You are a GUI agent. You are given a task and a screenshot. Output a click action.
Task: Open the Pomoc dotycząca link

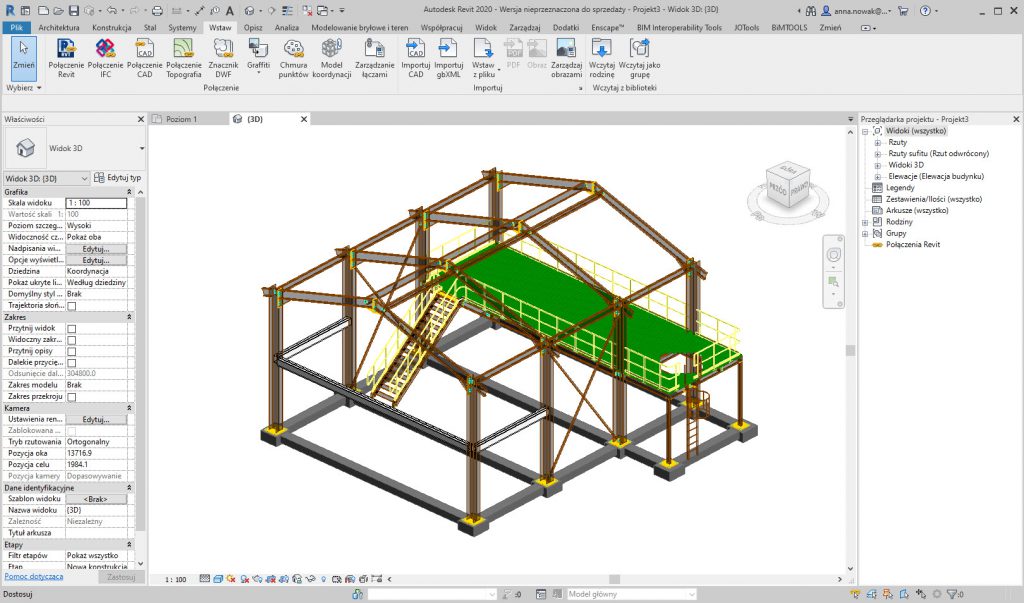click(x=34, y=577)
